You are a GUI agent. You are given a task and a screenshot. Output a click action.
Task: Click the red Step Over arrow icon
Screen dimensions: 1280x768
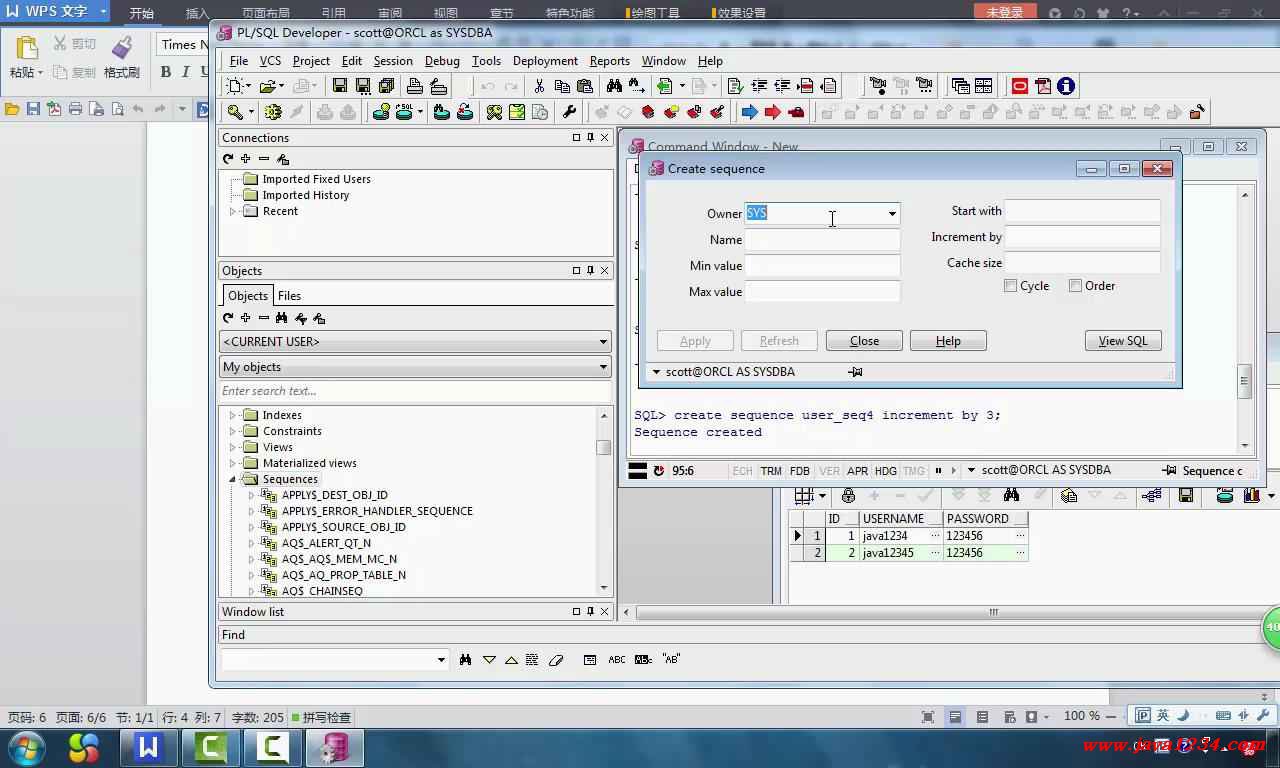point(772,112)
